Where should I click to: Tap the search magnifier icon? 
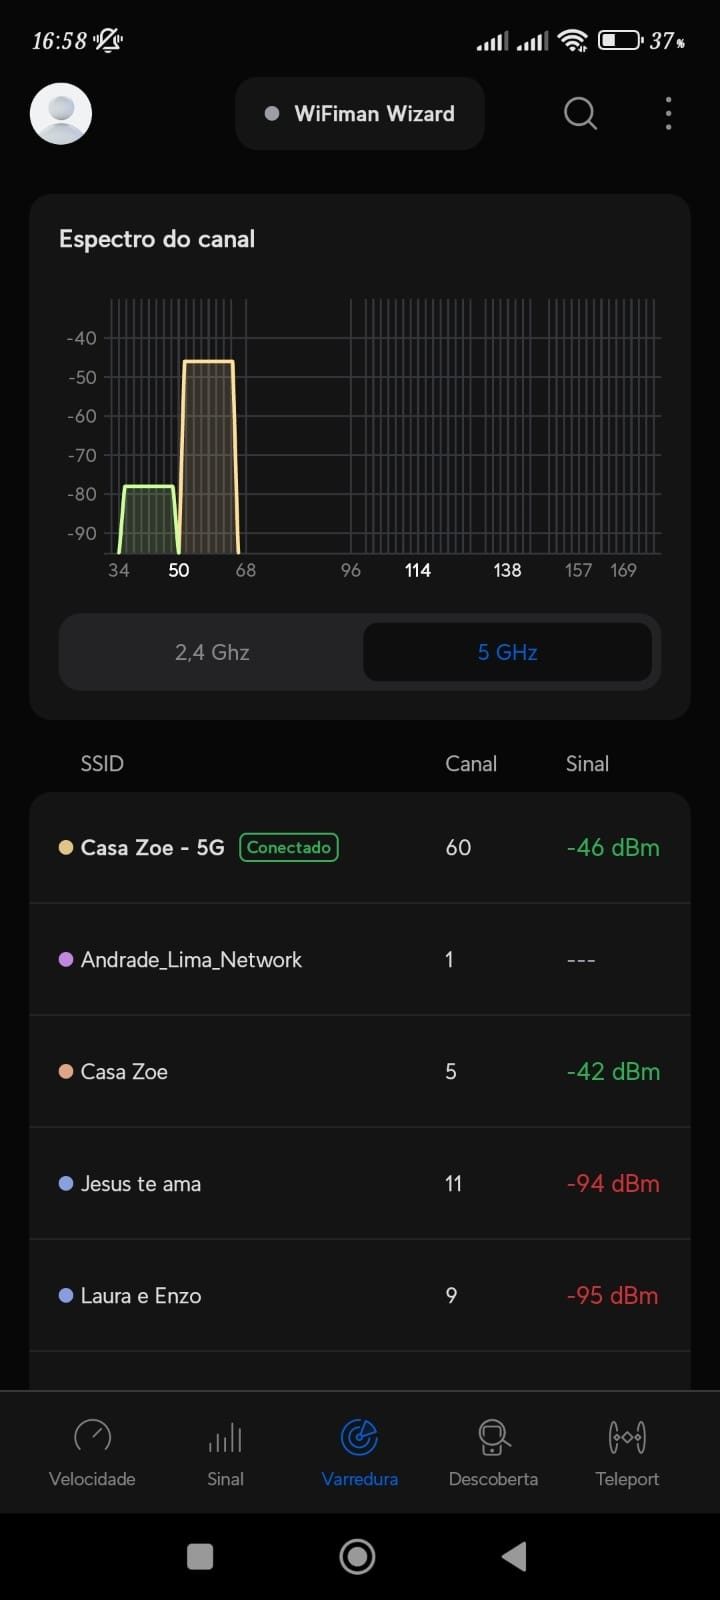coord(580,114)
